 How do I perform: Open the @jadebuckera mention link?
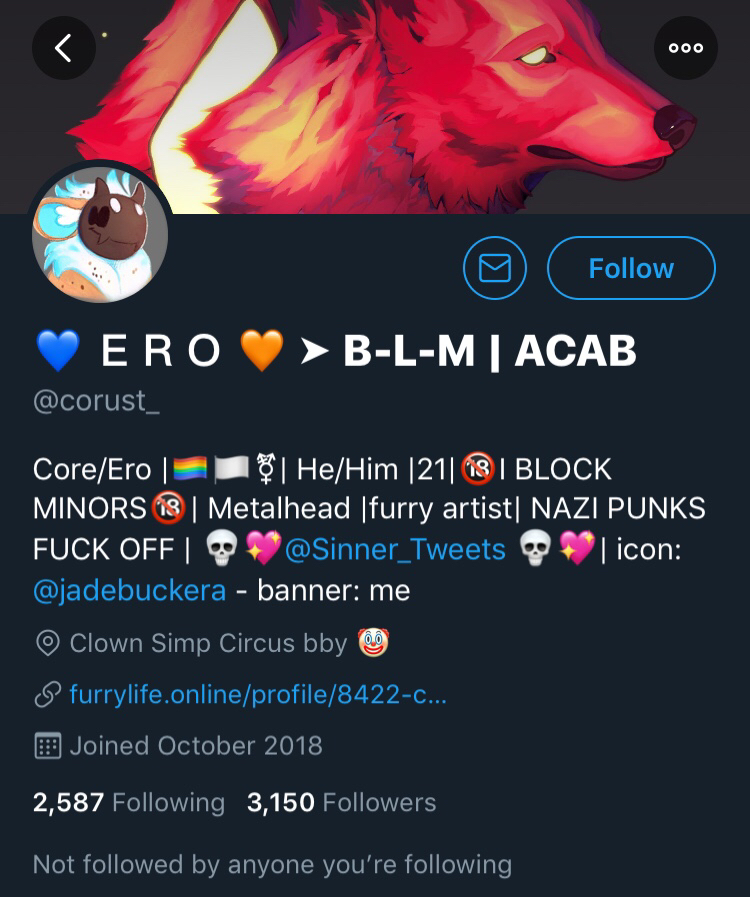pos(129,590)
